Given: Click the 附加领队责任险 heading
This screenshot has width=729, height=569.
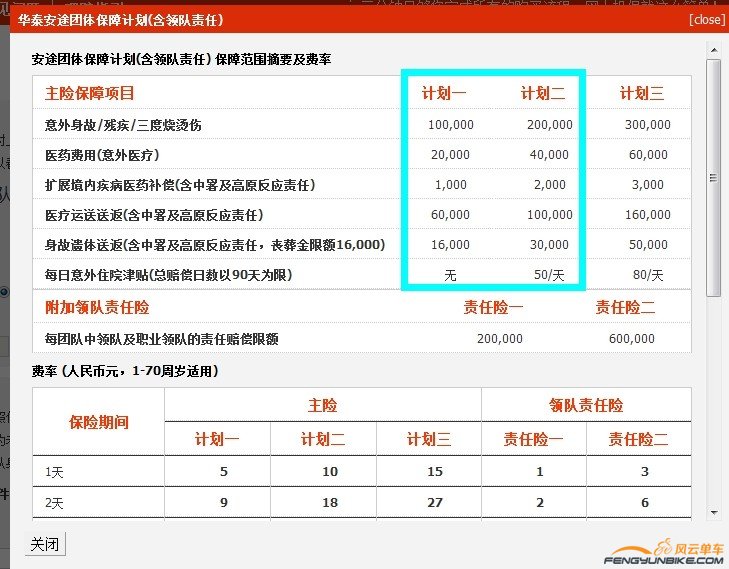Looking at the screenshot, I should 97,307.
